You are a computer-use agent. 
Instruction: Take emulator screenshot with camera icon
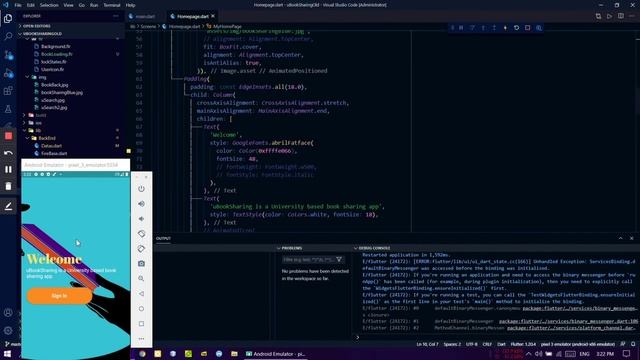click(x=141, y=264)
